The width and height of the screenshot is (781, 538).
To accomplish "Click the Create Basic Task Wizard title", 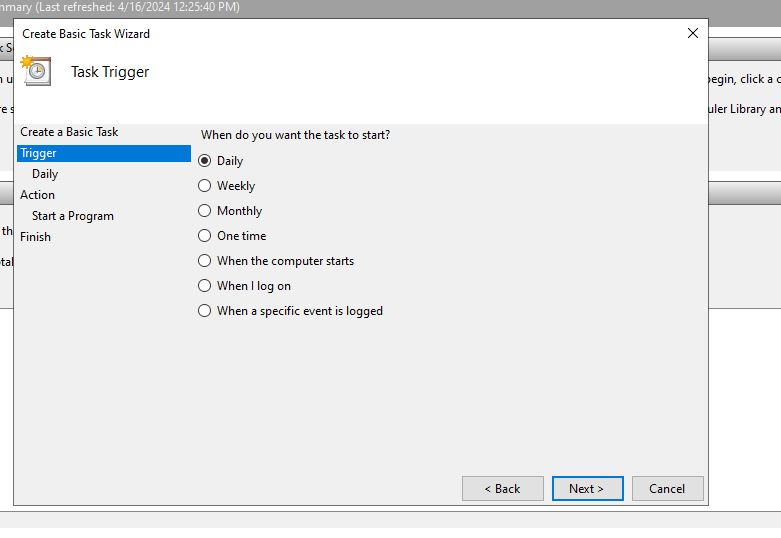I will tap(86, 34).
